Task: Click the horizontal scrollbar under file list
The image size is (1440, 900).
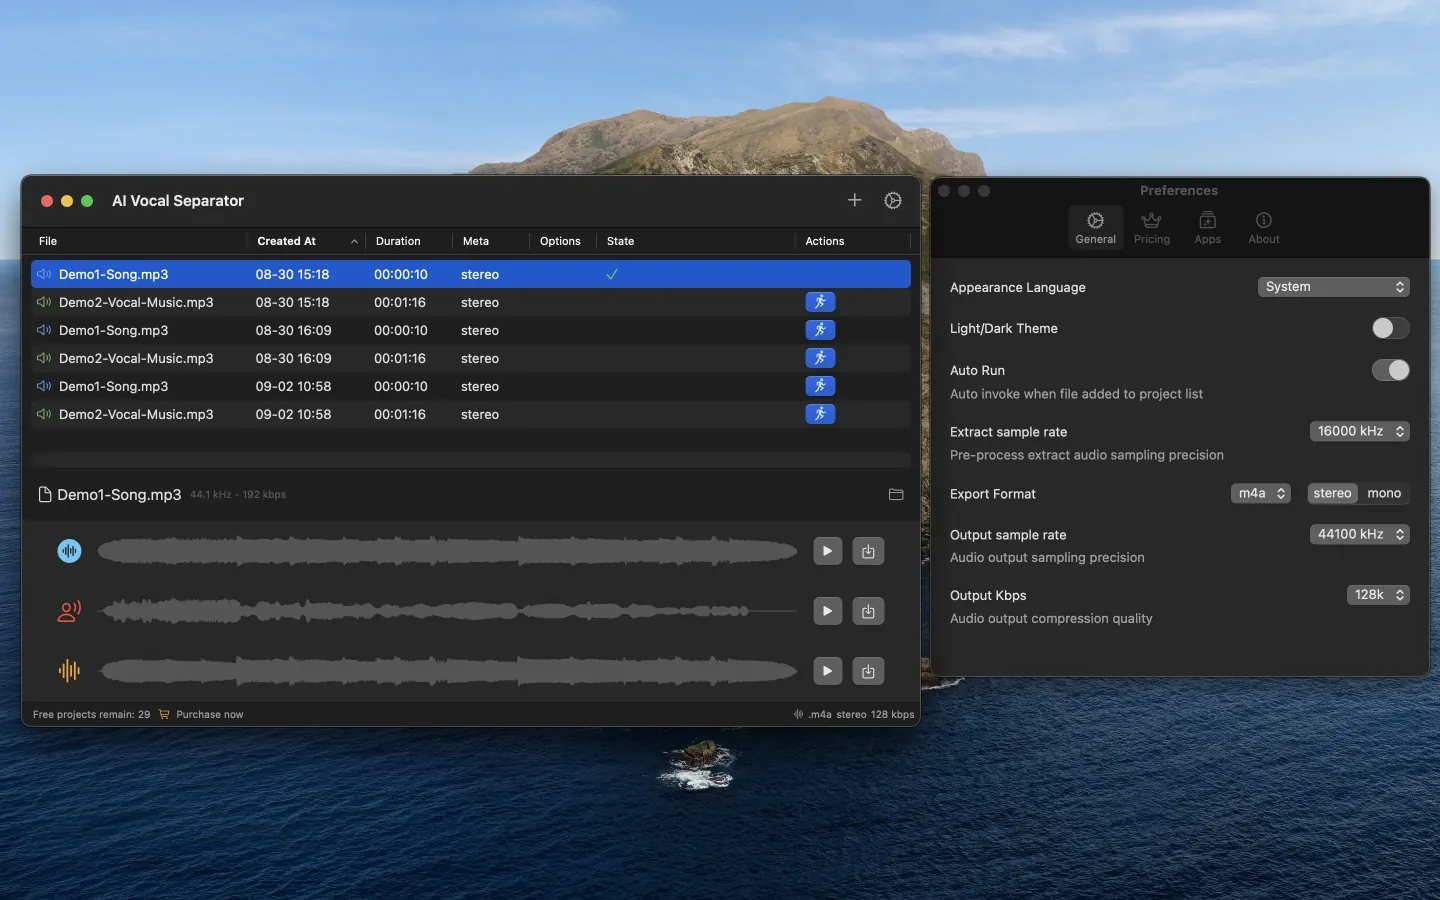Action: click(x=471, y=460)
